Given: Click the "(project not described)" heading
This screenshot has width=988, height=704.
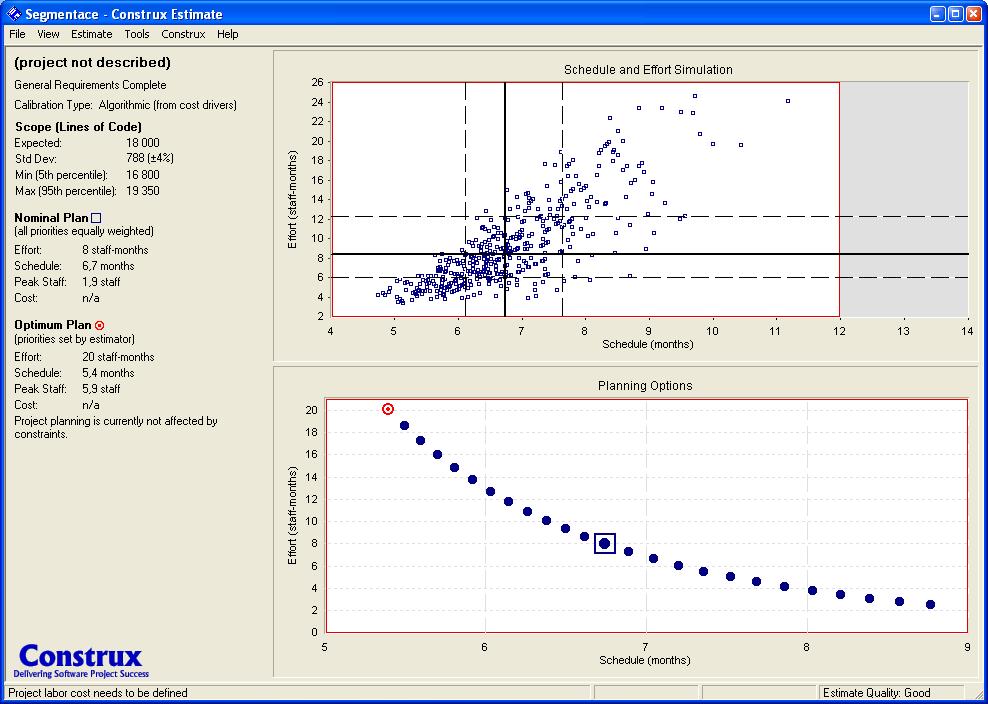Looking at the screenshot, I should [92, 62].
